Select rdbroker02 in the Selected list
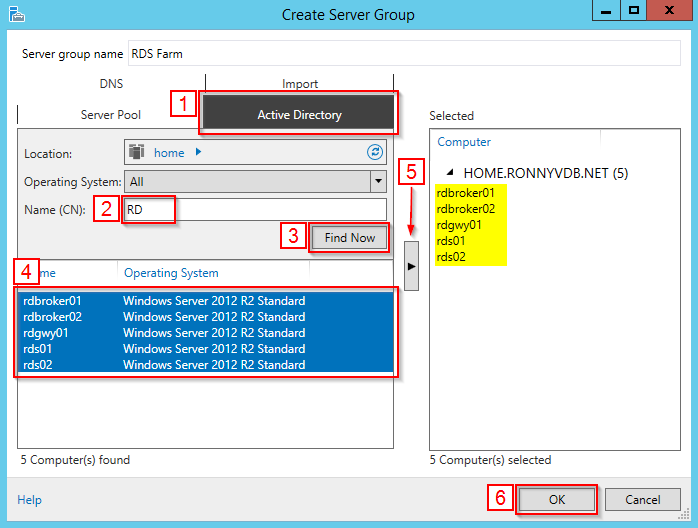The image size is (698, 528). [x=466, y=209]
